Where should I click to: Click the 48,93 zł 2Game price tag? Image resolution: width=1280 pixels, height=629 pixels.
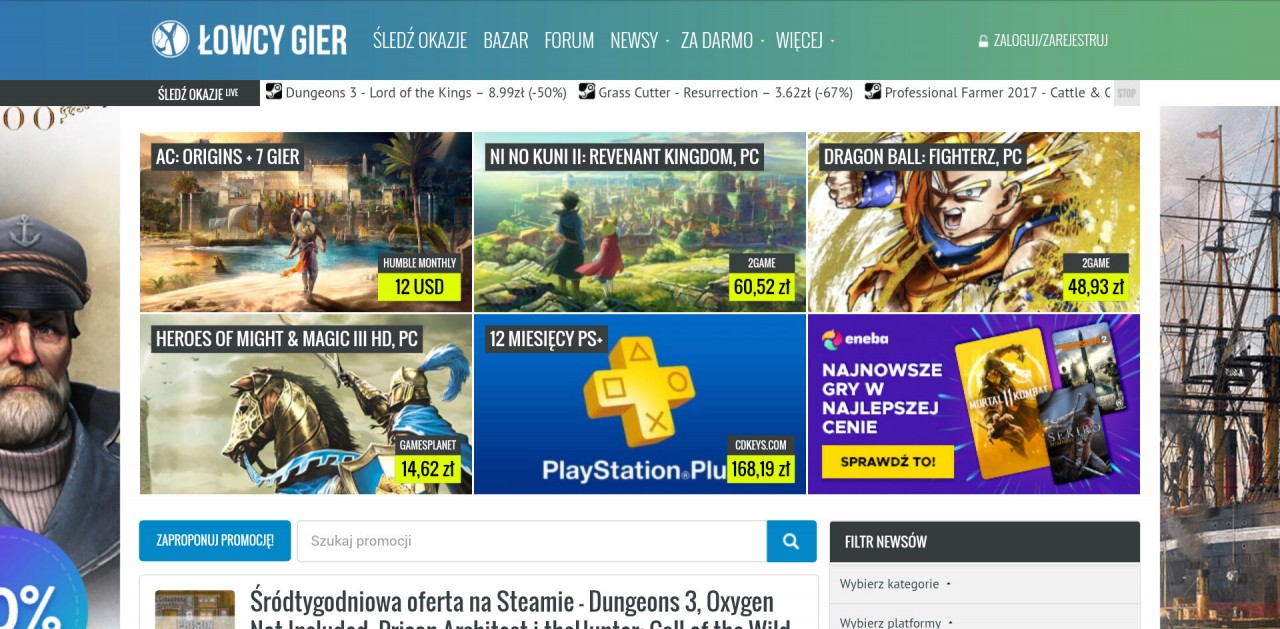(x=1096, y=287)
